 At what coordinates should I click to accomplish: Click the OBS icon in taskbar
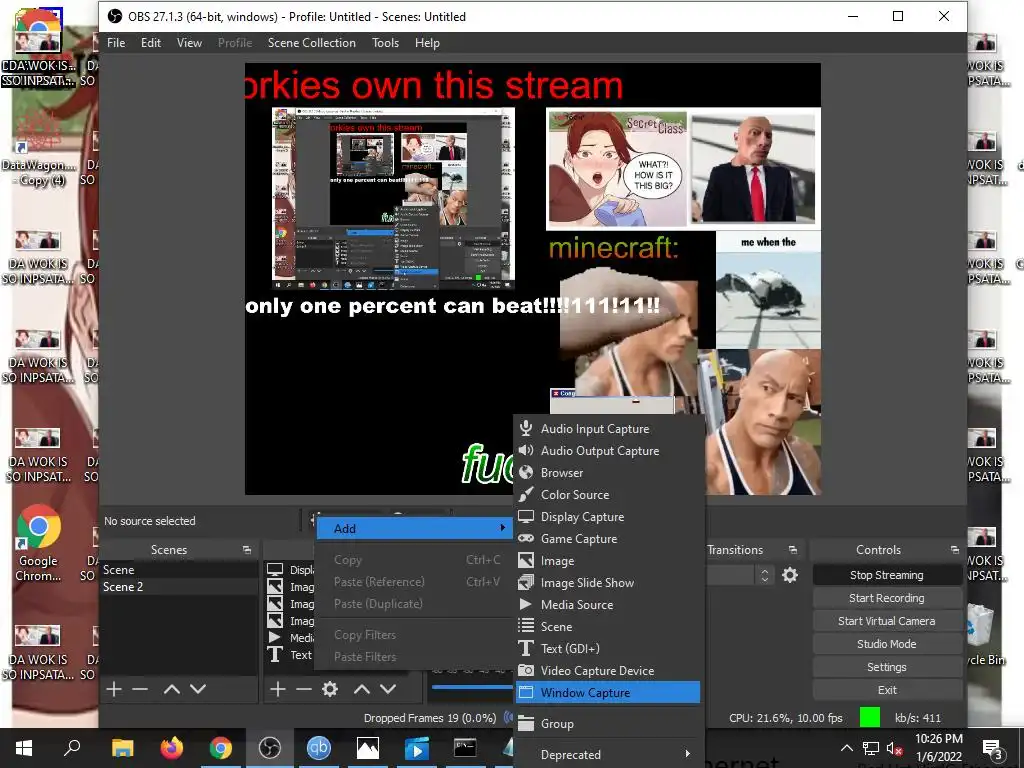[270, 748]
